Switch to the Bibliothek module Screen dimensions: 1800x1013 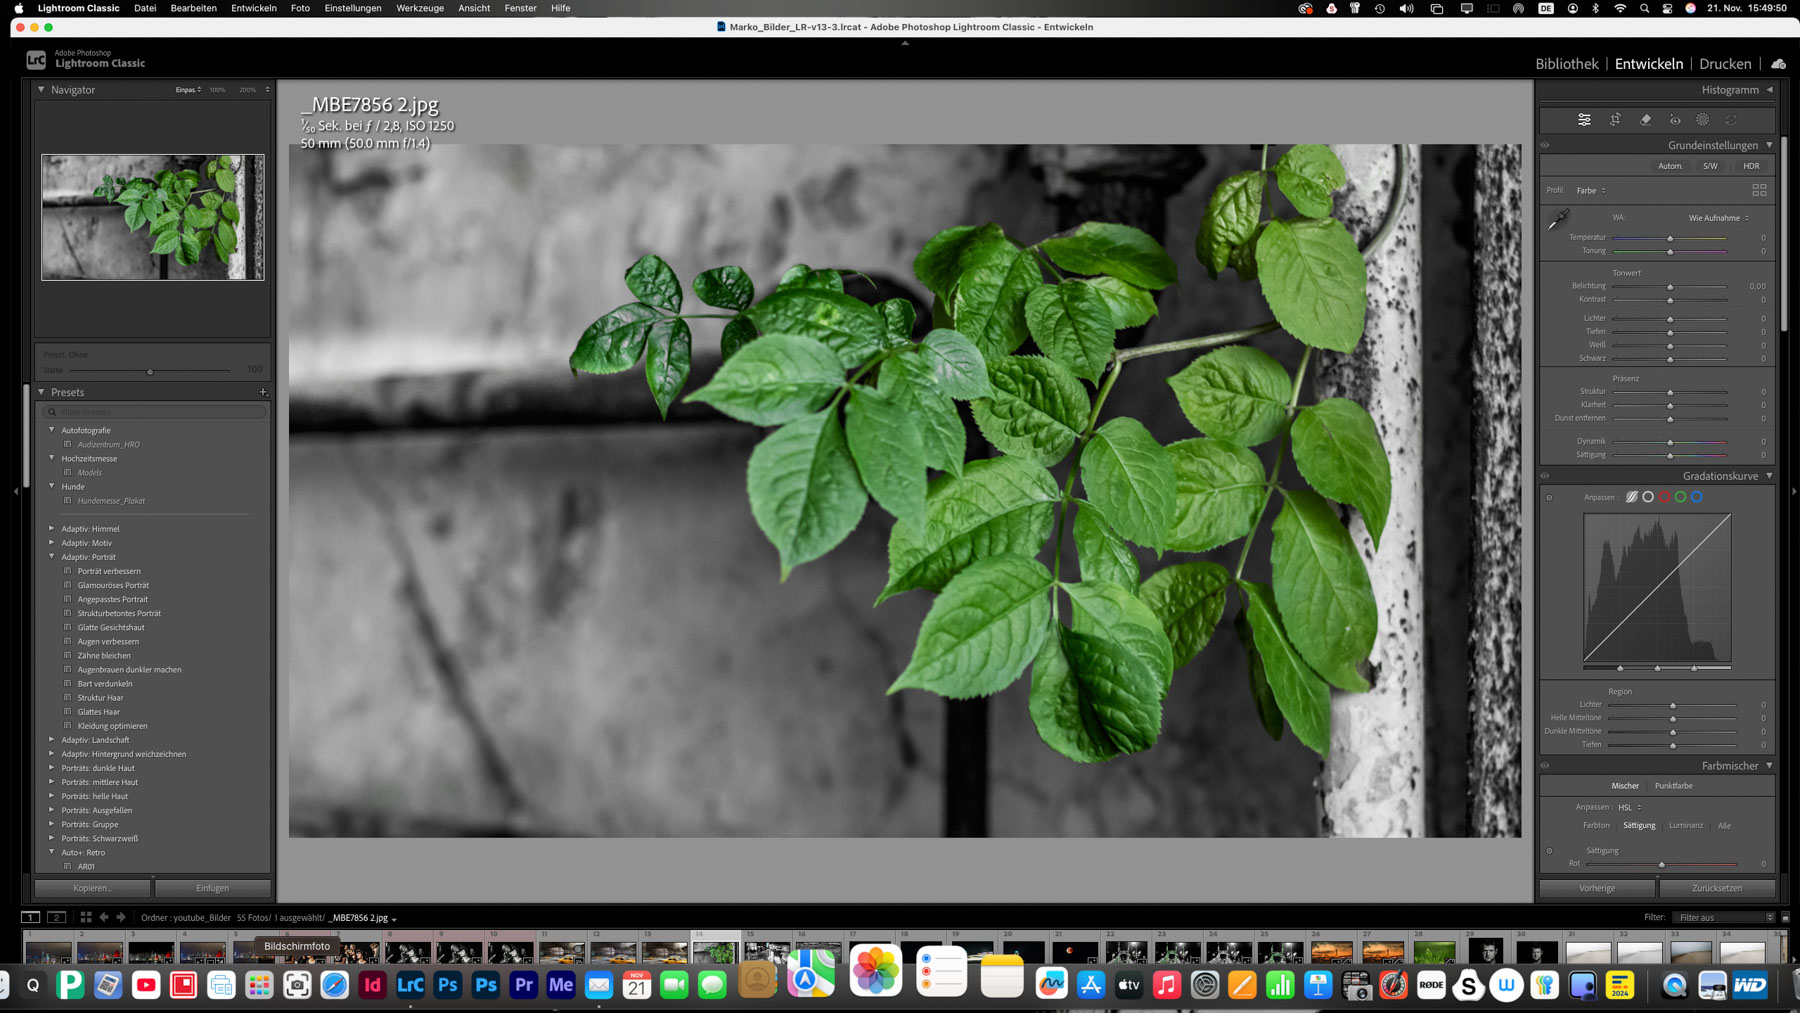point(1566,64)
